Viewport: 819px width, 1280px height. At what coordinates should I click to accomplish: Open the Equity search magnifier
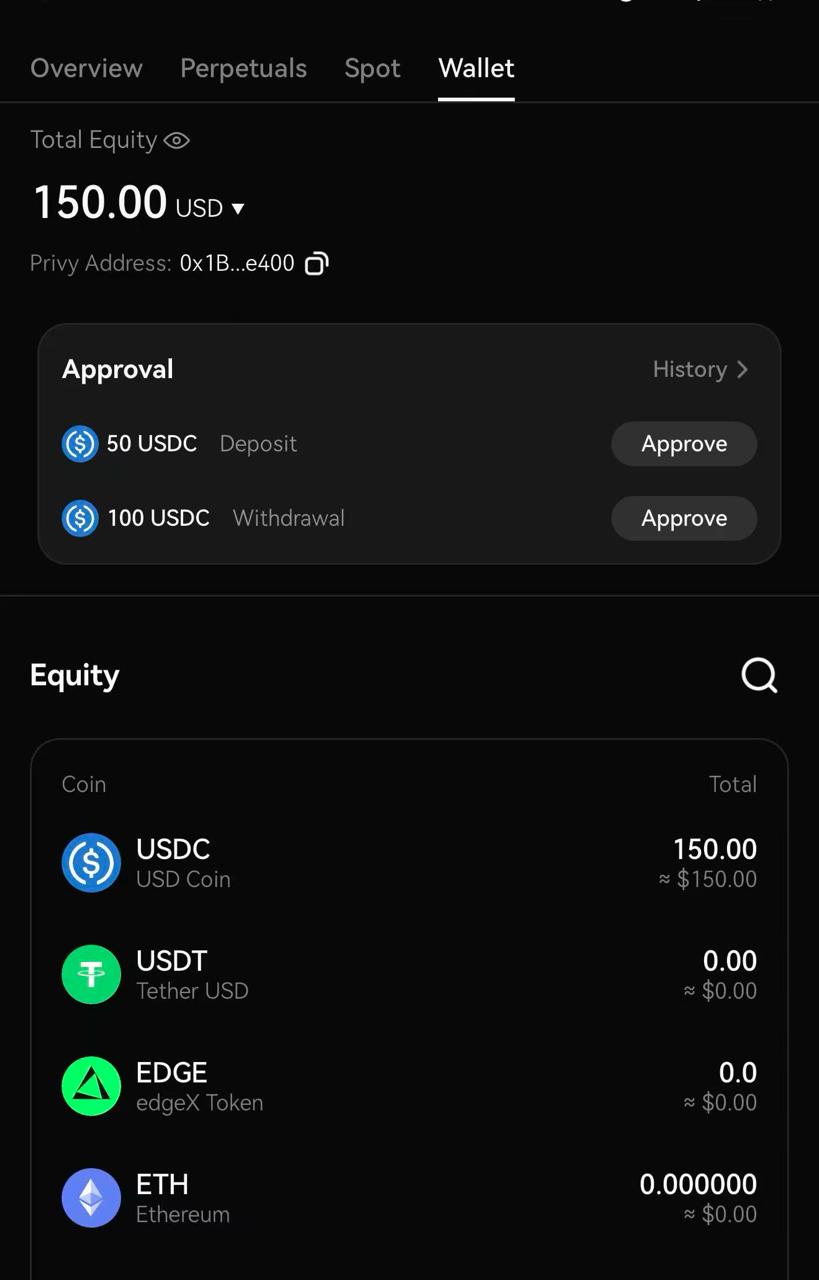tap(759, 675)
